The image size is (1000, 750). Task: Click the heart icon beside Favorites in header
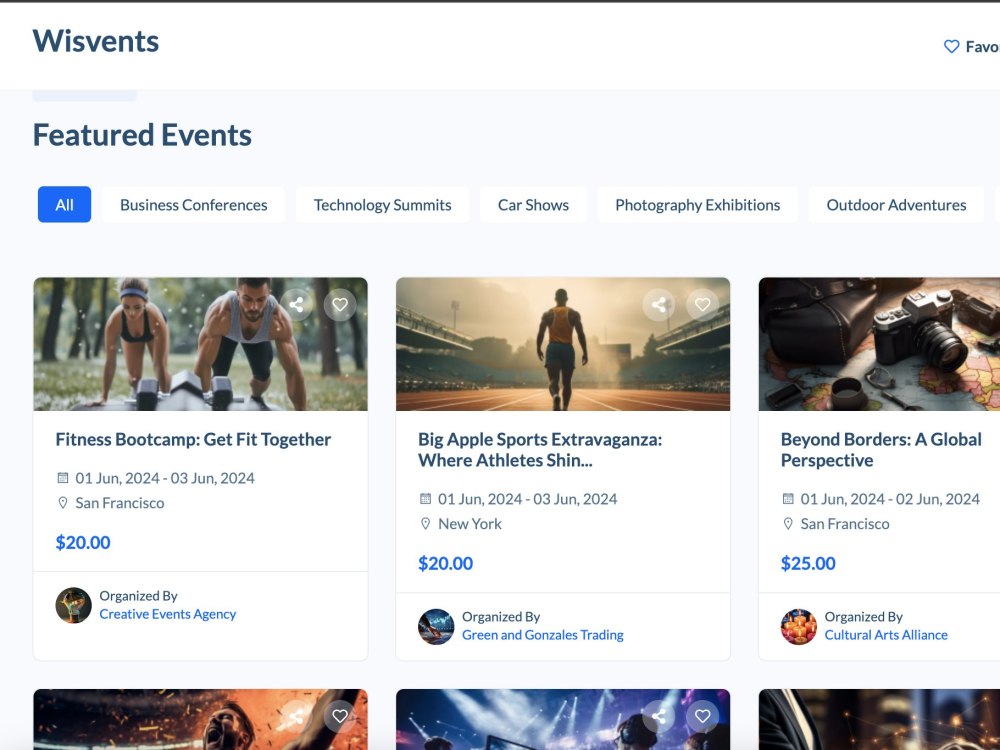(952, 47)
